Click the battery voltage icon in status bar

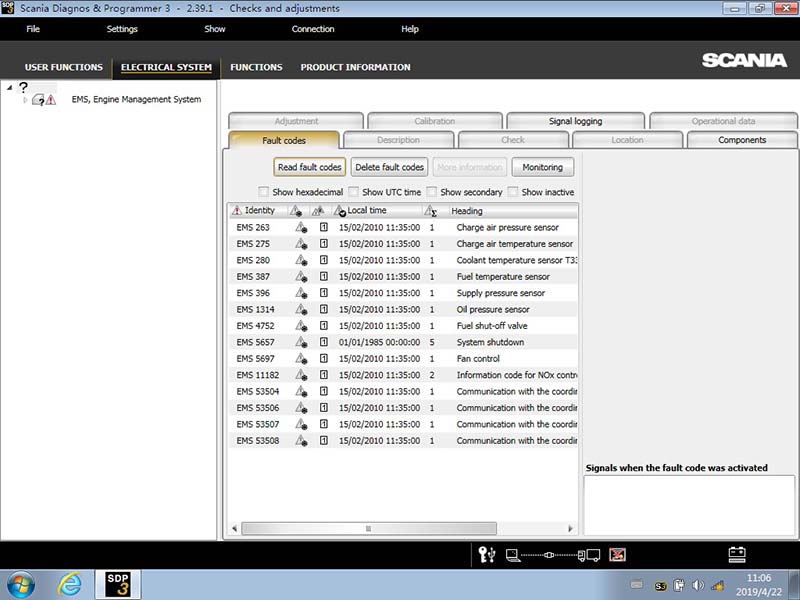coord(737,555)
